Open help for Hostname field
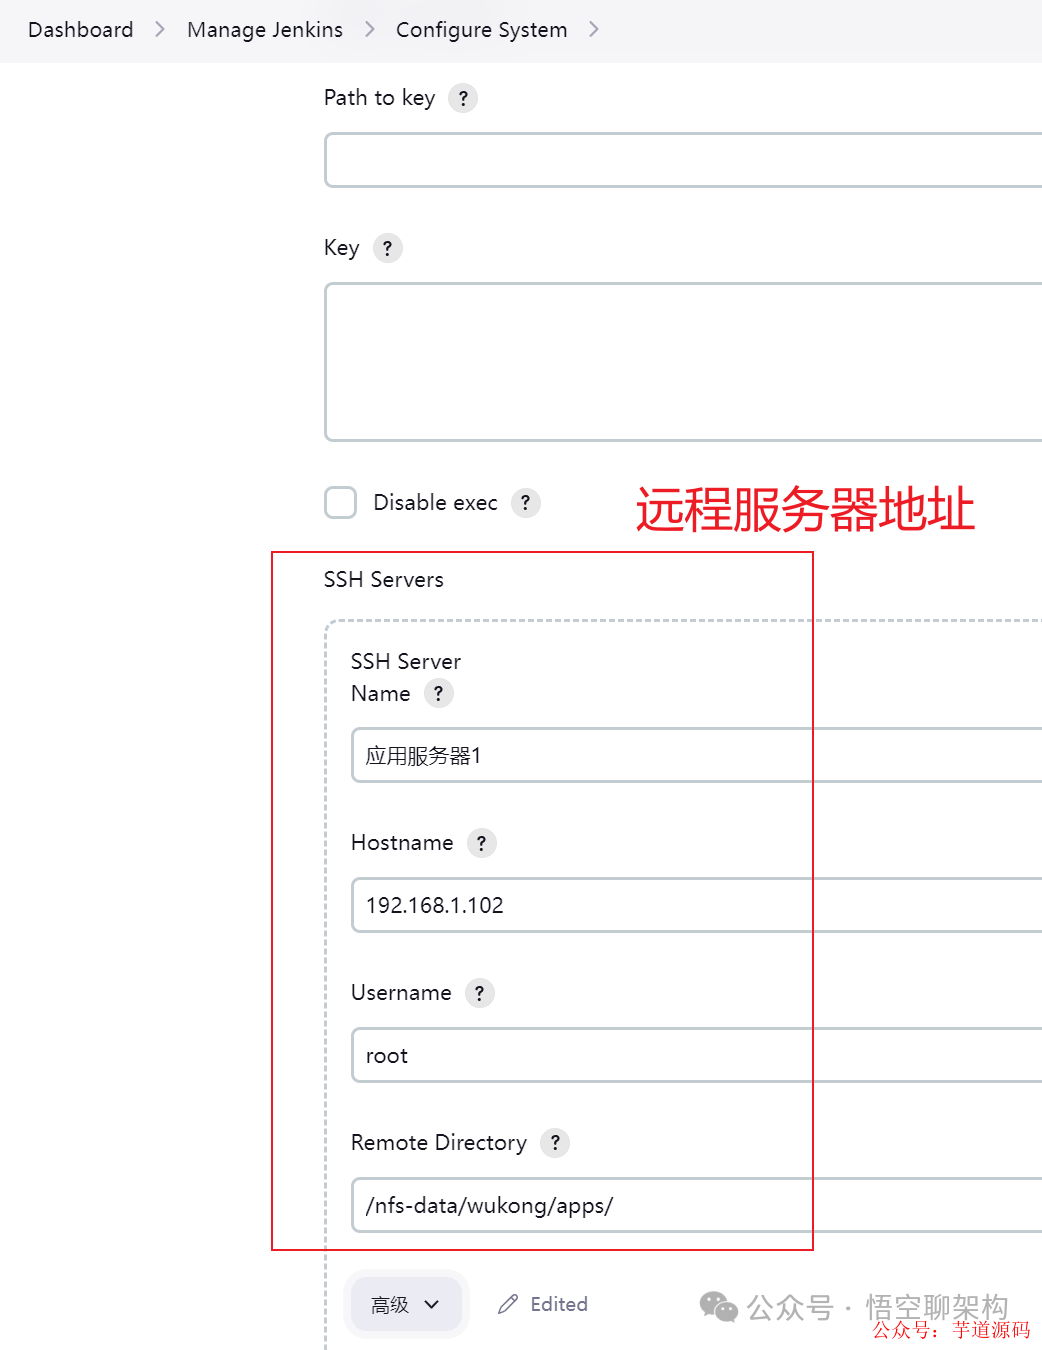Viewport: 1042px width, 1350px height. (x=482, y=843)
